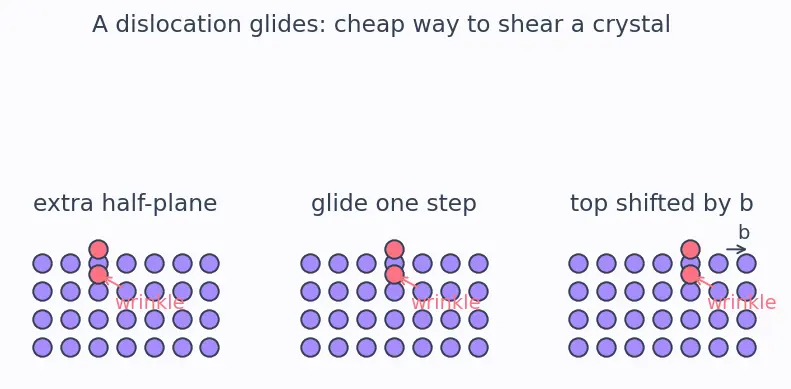
Task: Select the 'extra half-plane' panel heading
Action: 125,204
